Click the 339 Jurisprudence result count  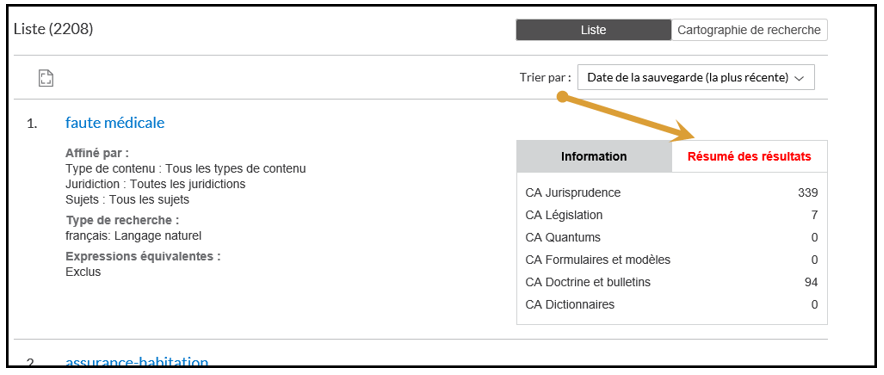[x=807, y=193]
